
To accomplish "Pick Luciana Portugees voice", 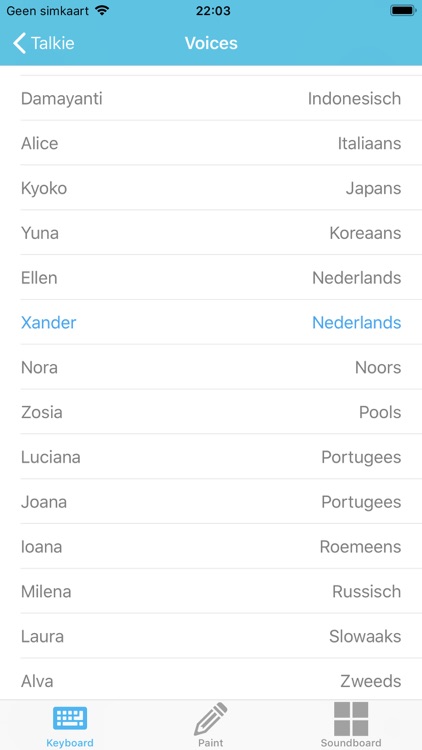I will [211, 457].
